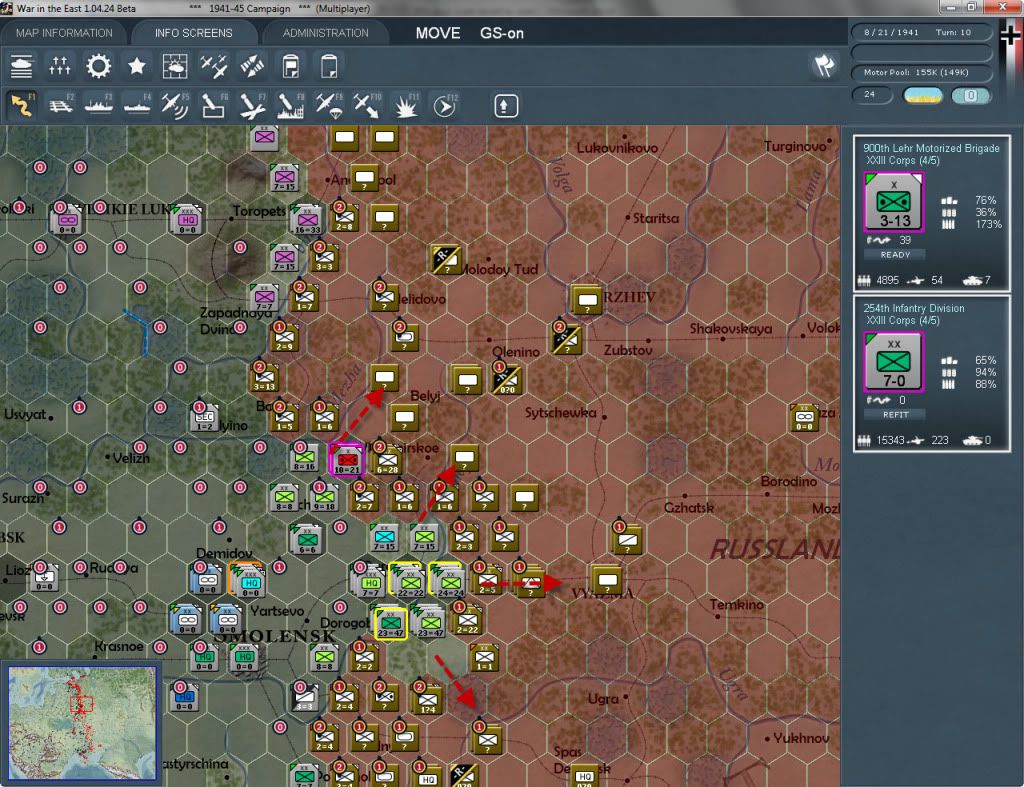Image resolution: width=1024 pixels, height=787 pixels.
Task: Click the MOVE mode label
Action: 438,33
